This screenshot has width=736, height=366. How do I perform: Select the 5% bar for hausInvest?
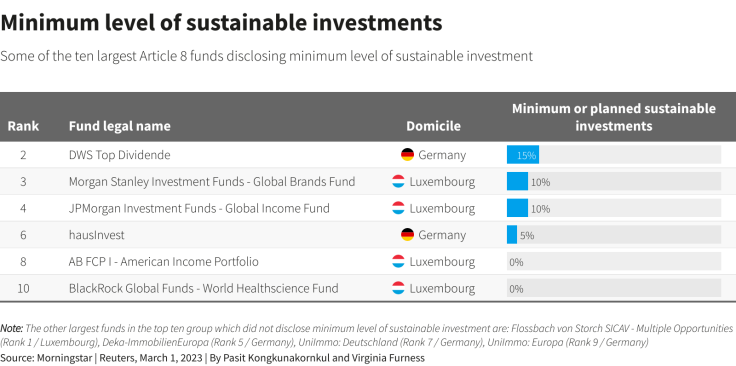coord(512,235)
